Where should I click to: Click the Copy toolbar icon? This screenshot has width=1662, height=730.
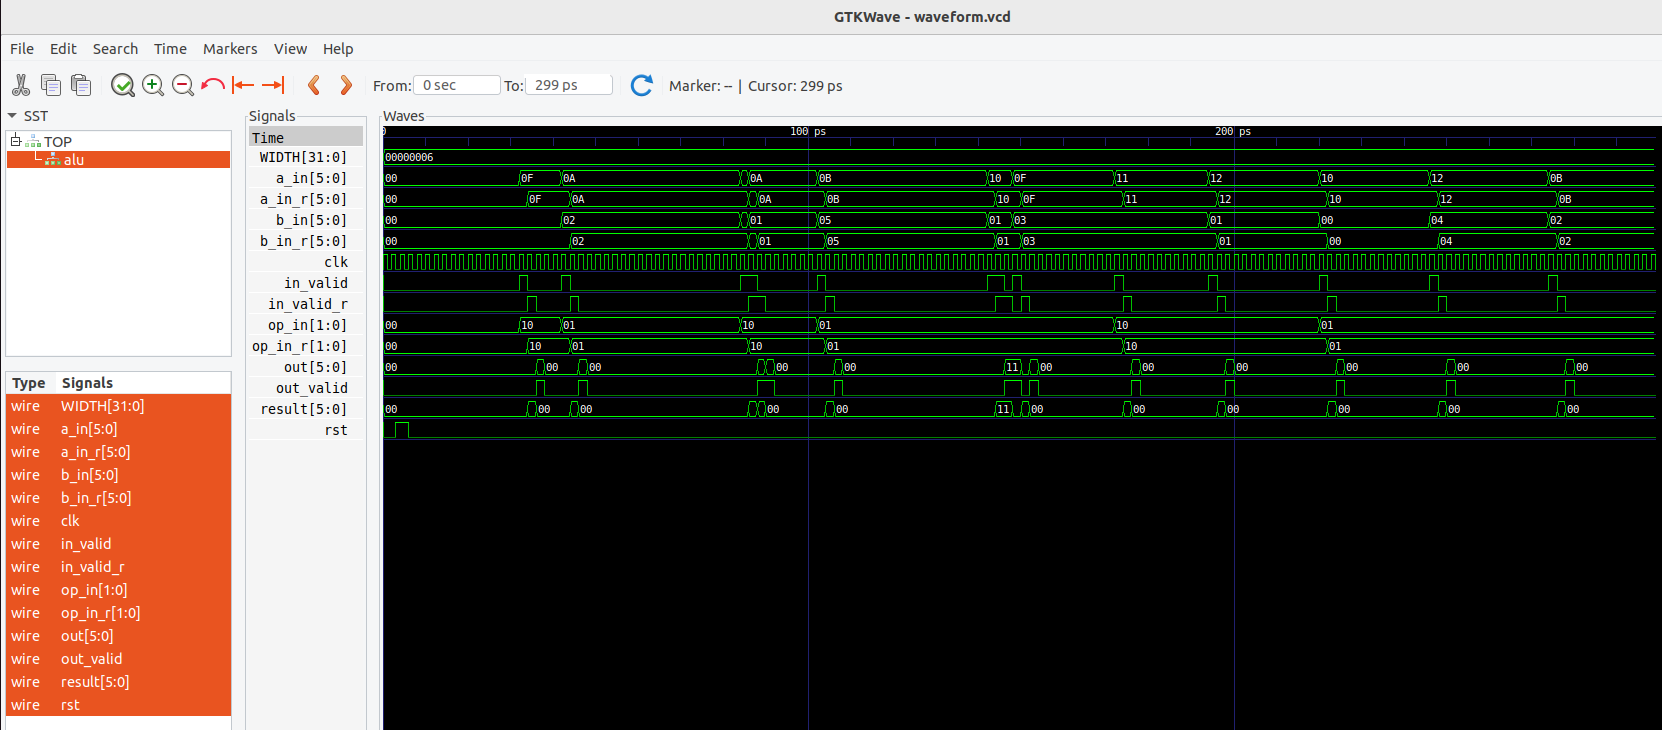[x=51, y=85]
